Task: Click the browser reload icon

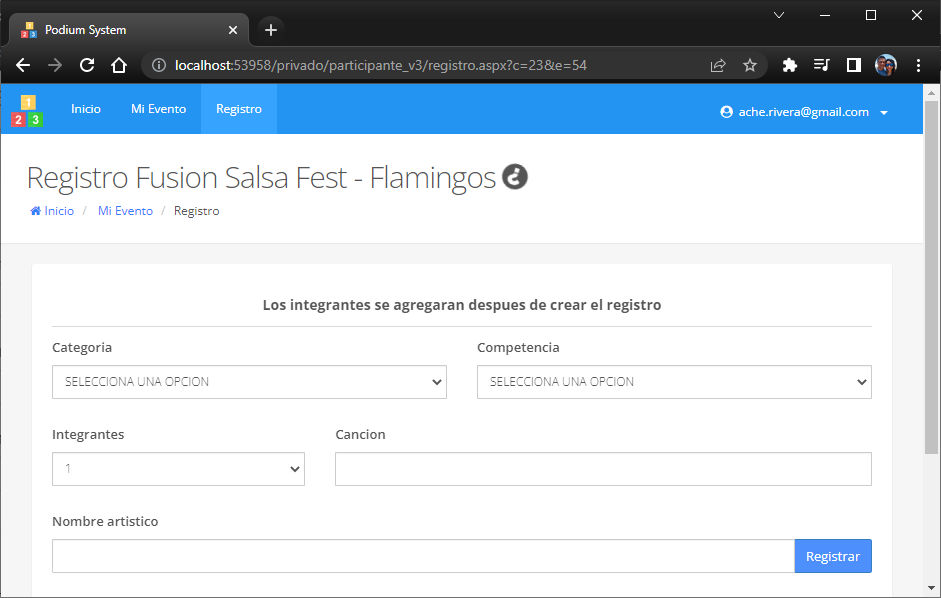Action: coord(87,65)
